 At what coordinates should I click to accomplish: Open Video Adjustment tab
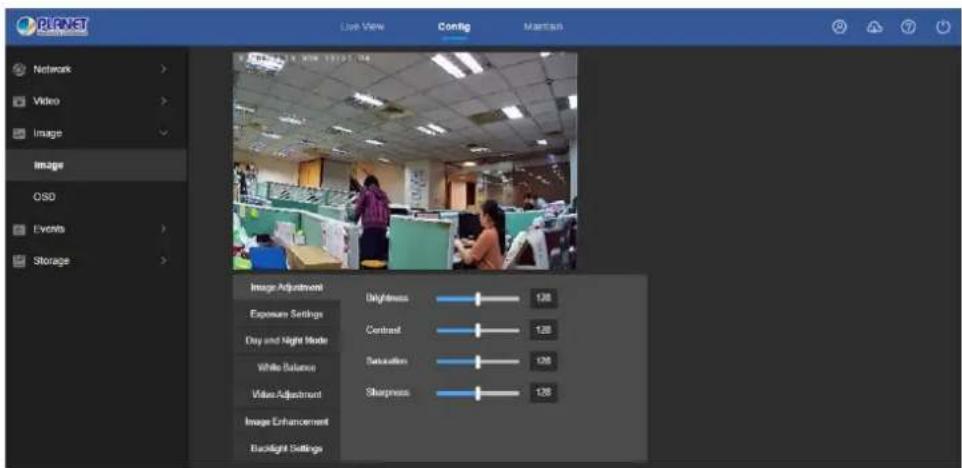point(287,394)
